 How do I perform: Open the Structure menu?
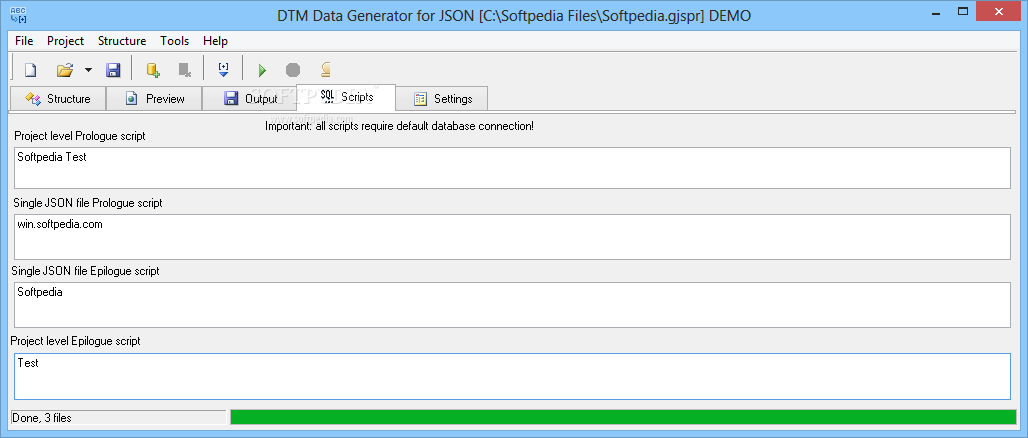point(122,41)
